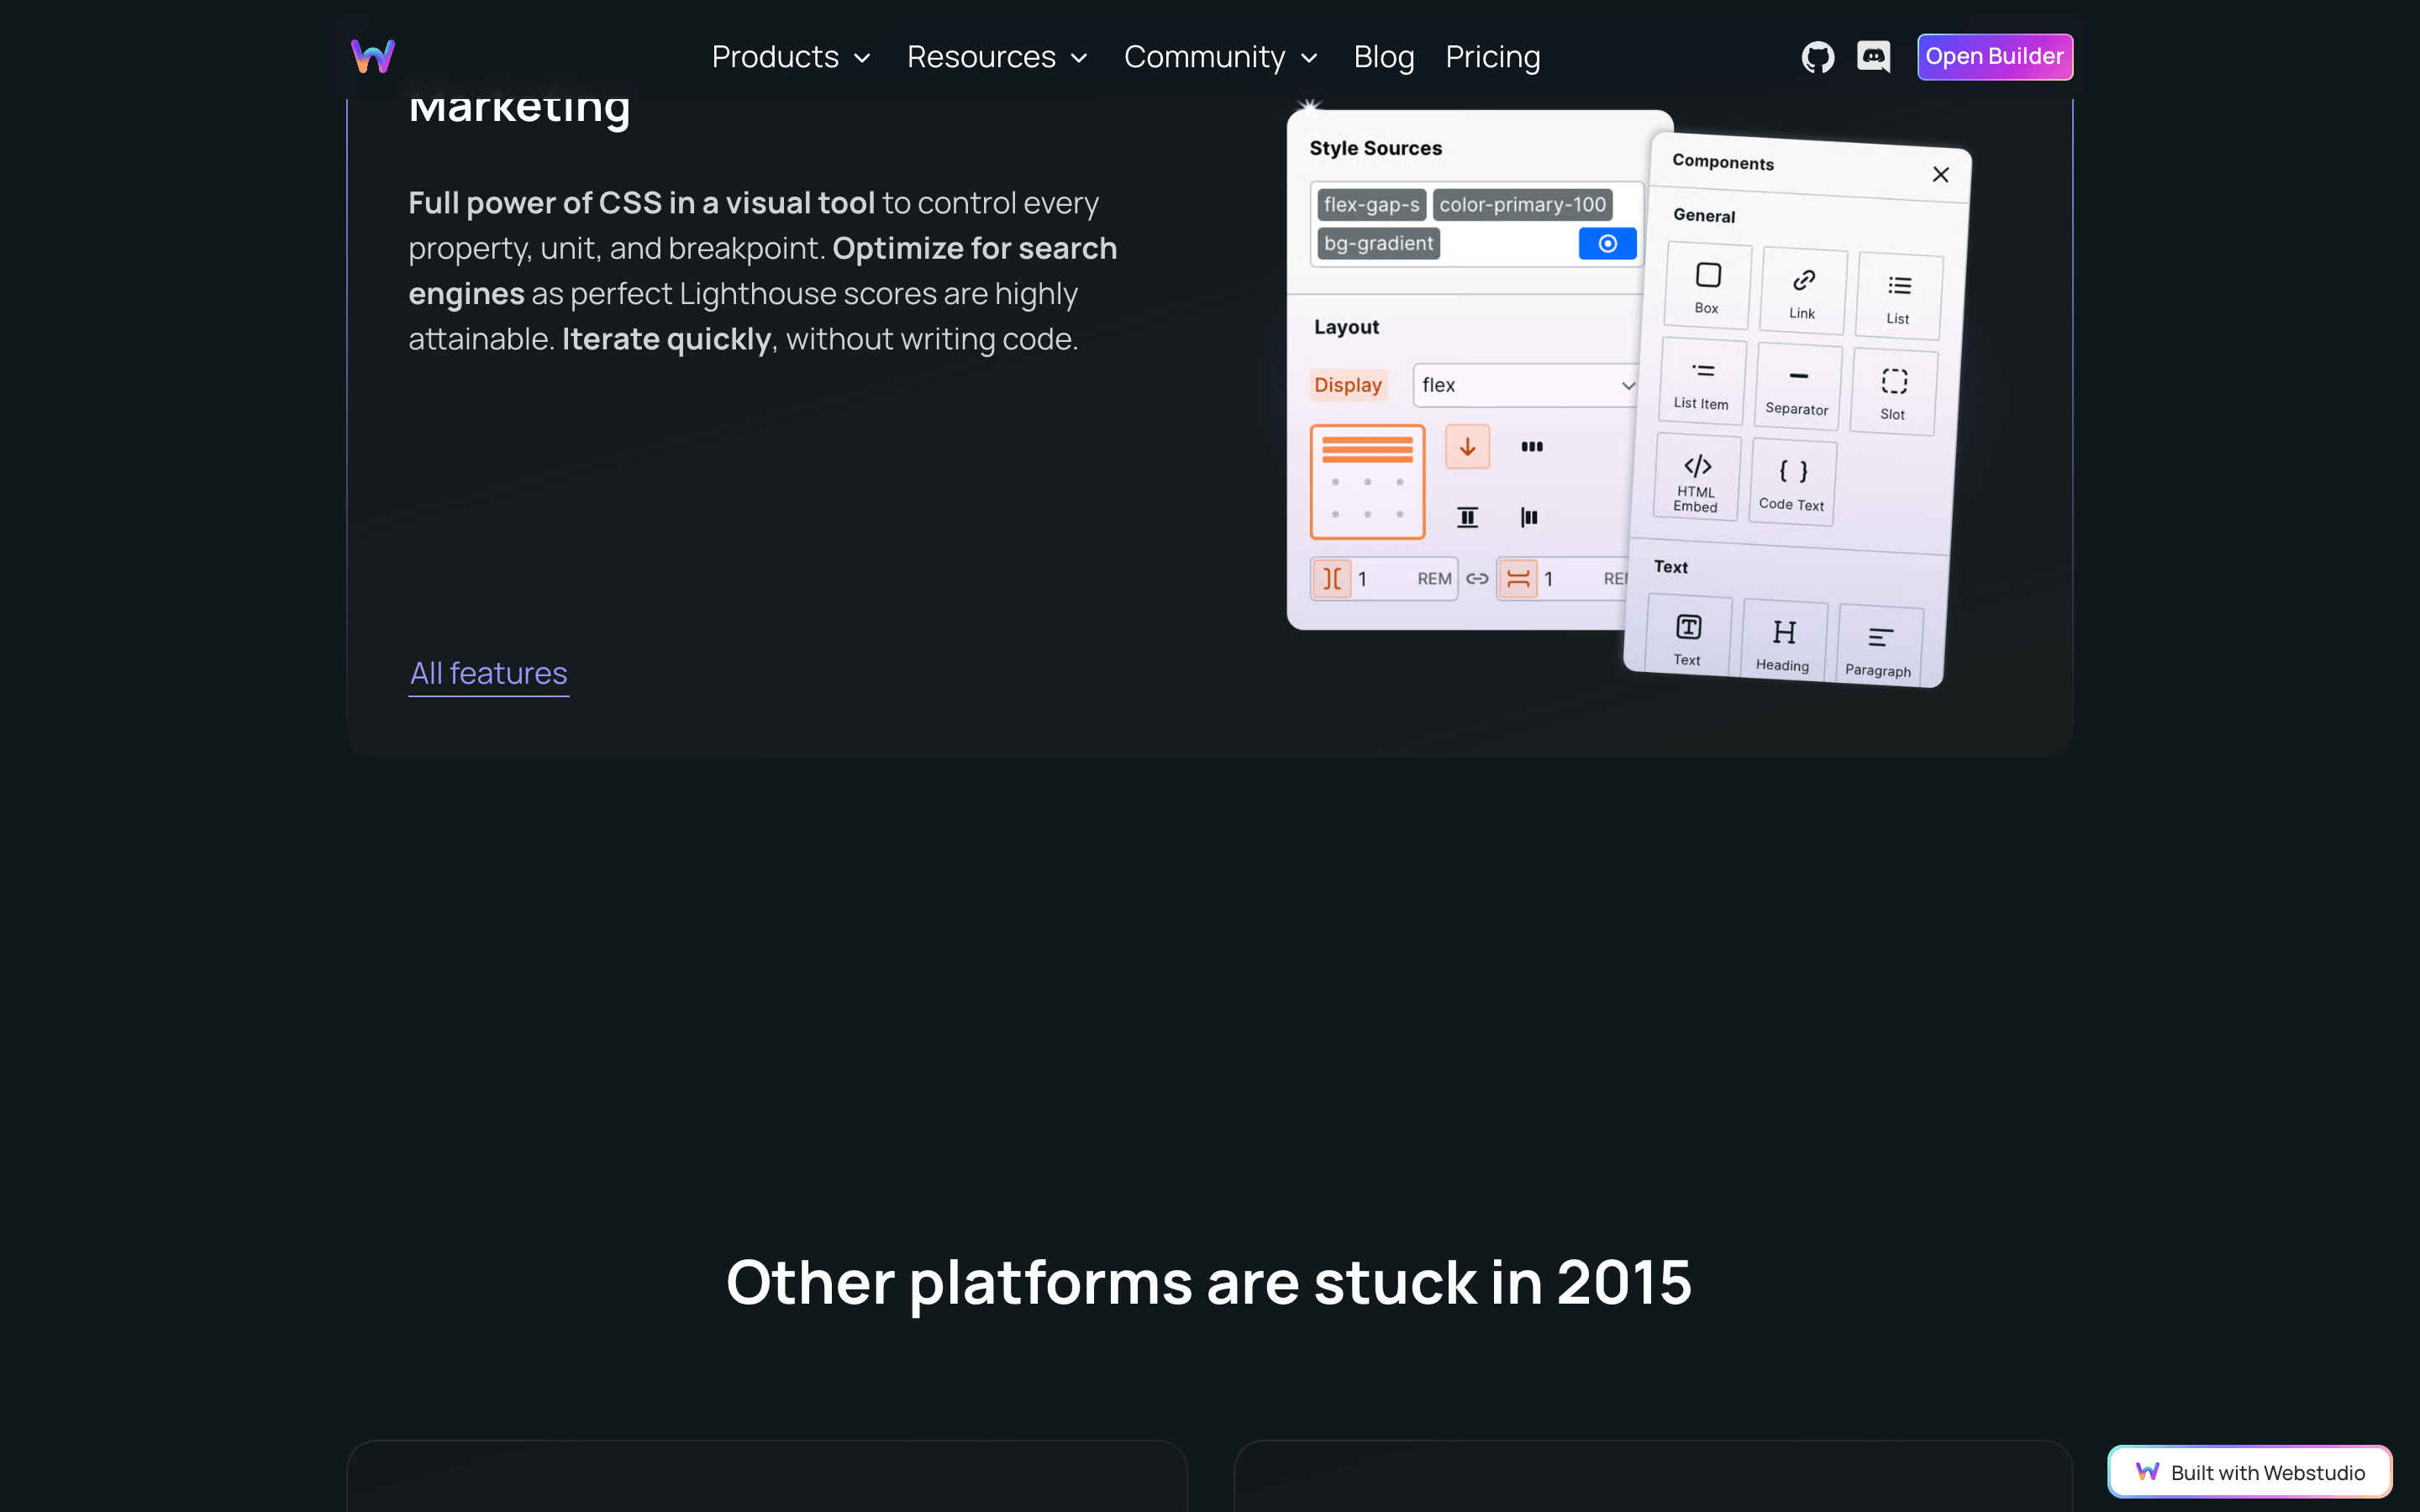Click the Display property label
2420x1512 pixels.
pos(1347,385)
